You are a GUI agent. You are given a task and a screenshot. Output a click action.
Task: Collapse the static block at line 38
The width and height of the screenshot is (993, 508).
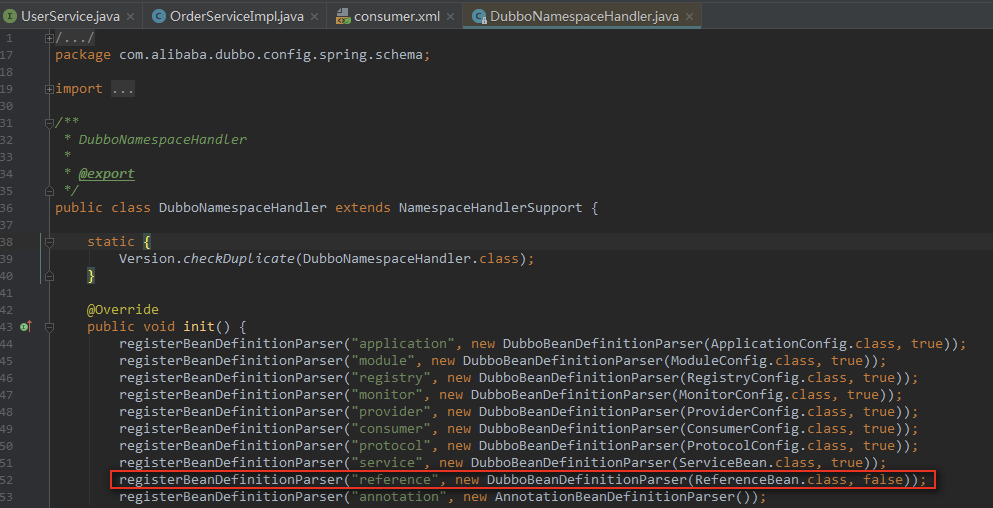[49, 242]
